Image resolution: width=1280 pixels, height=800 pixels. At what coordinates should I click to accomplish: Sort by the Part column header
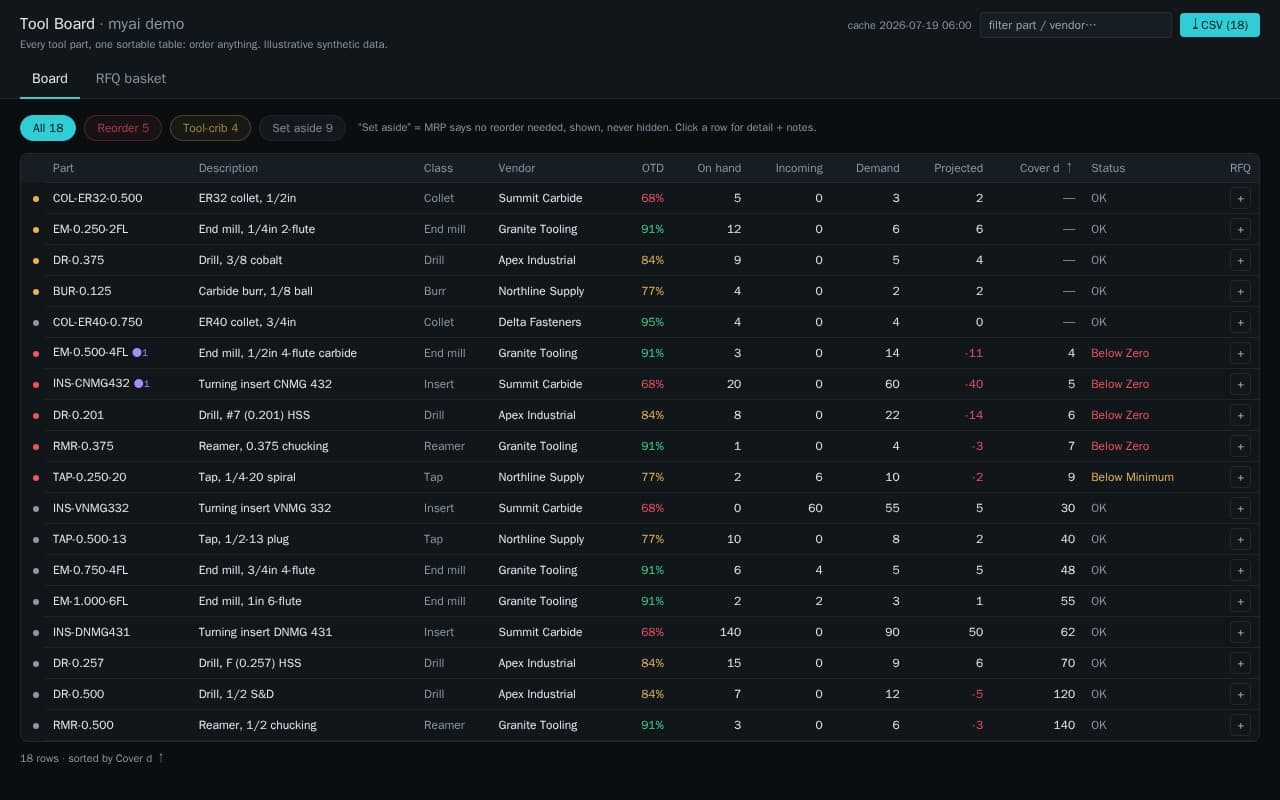[x=63, y=168]
